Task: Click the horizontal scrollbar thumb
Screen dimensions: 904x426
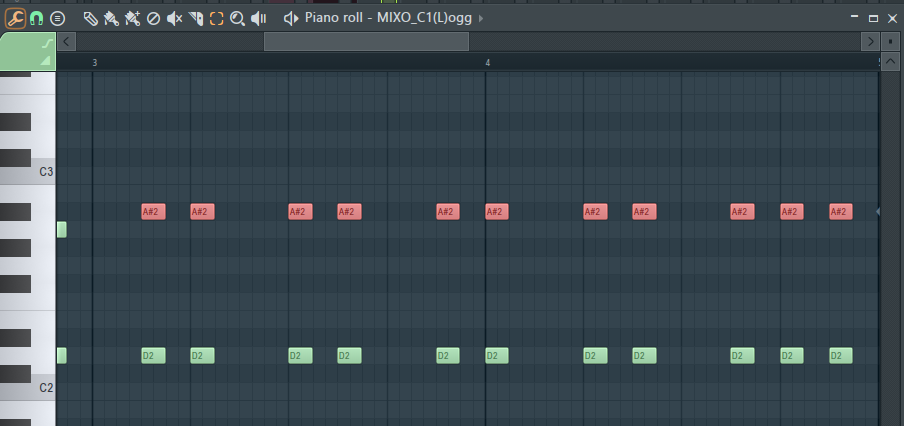Action: point(366,42)
